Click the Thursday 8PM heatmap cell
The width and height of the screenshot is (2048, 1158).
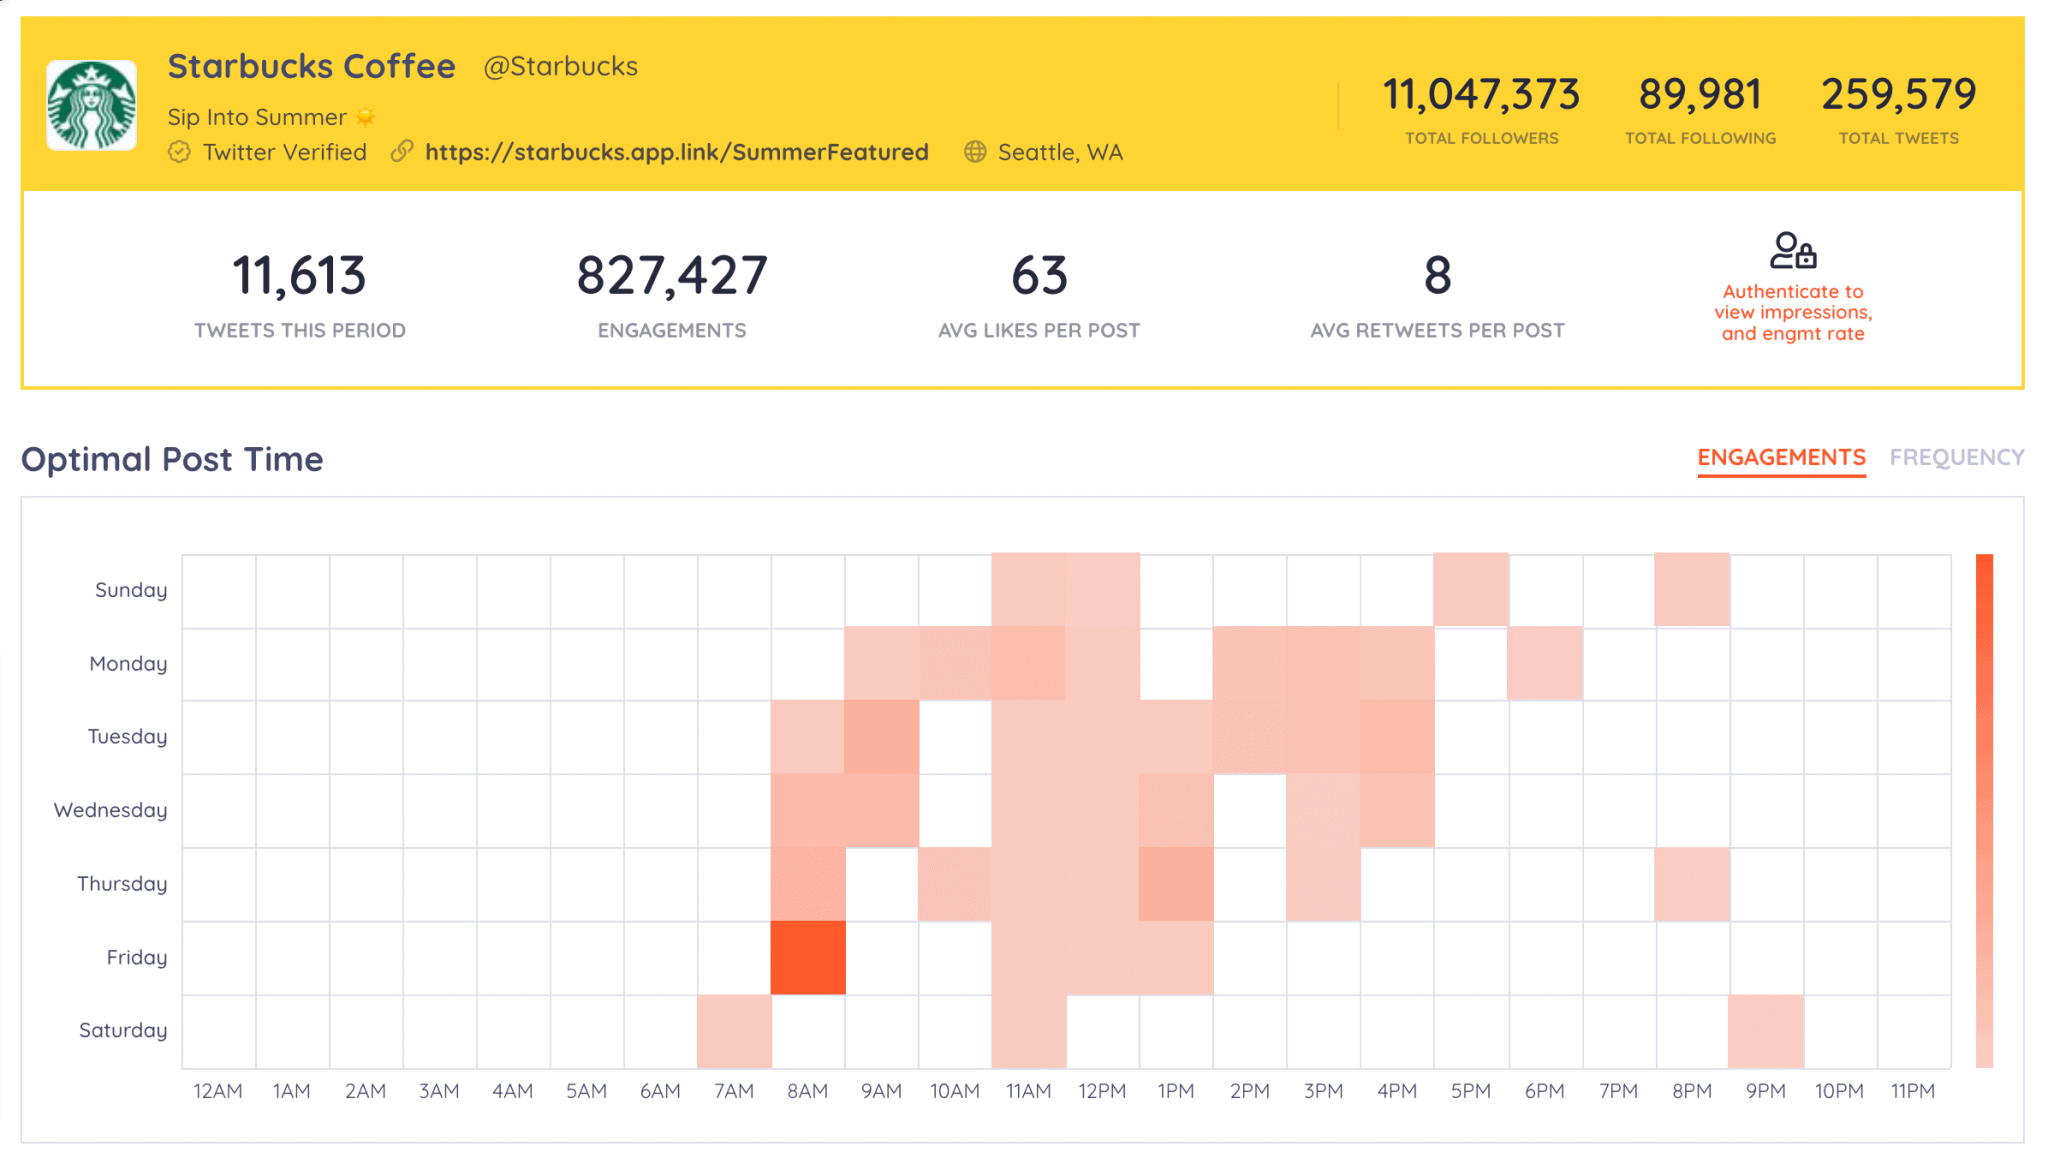pyautogui.click(x=1692, y=884)
